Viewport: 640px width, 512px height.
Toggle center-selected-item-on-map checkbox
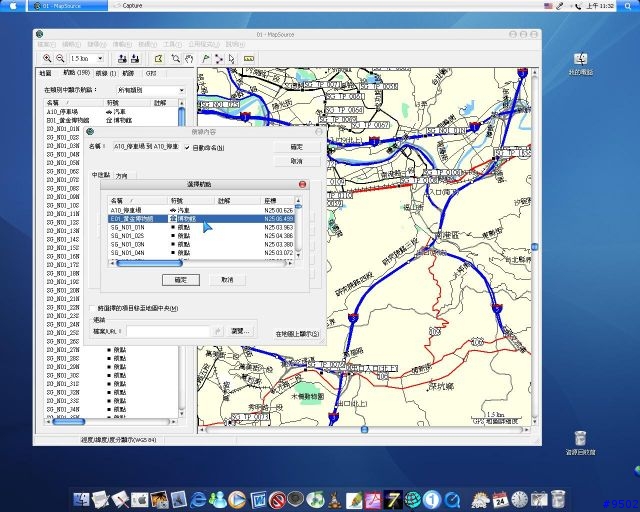point(93,309)
